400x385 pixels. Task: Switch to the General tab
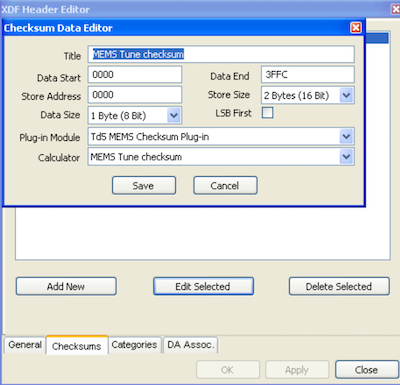pos(25,345)
